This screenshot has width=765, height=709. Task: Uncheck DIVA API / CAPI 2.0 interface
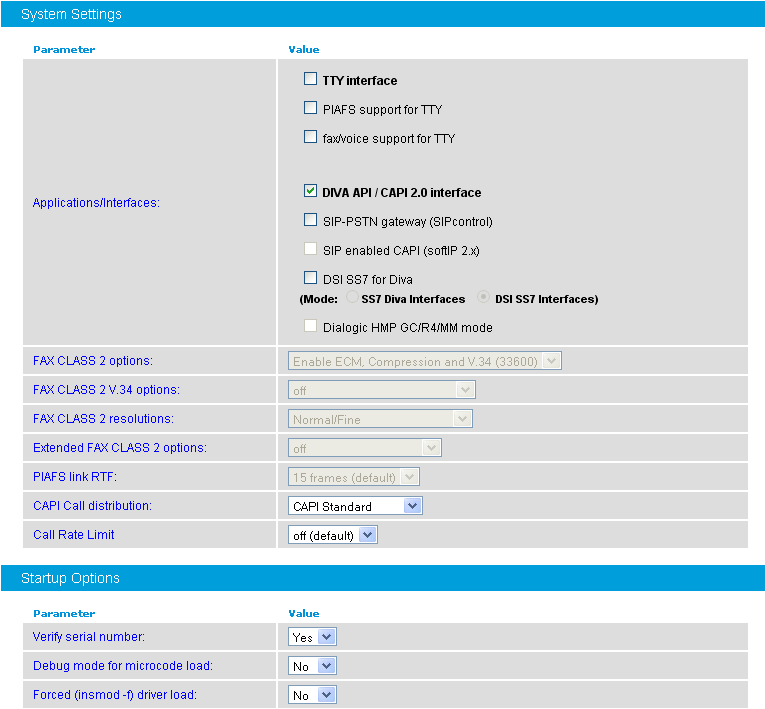310,192
